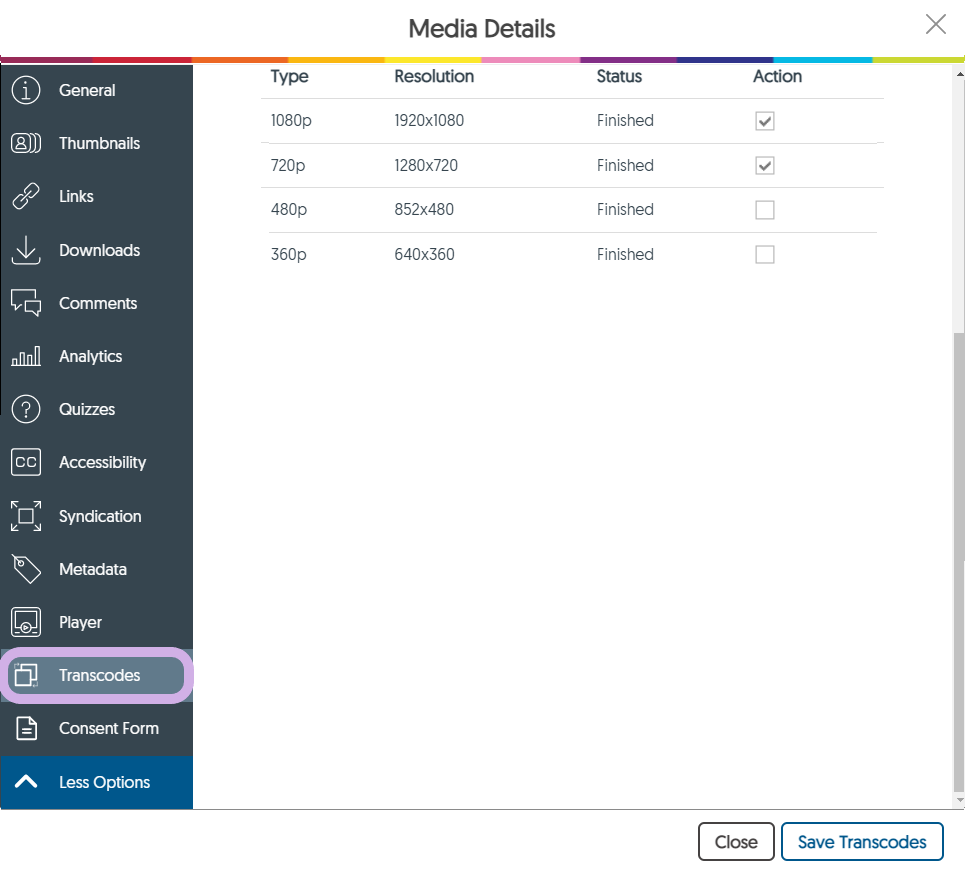Click the Downloads arrow icon

(26, 250)
